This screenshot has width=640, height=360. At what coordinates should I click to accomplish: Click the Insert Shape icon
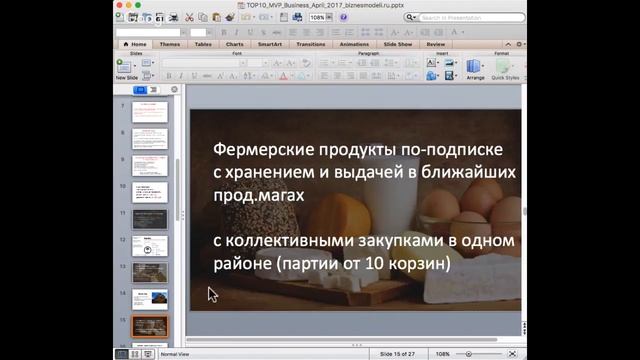tap(431, 76)
